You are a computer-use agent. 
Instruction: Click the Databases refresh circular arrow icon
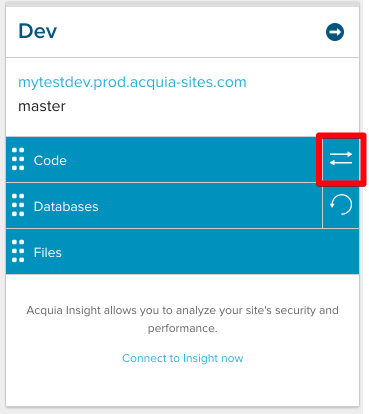(x=341, y=205)
